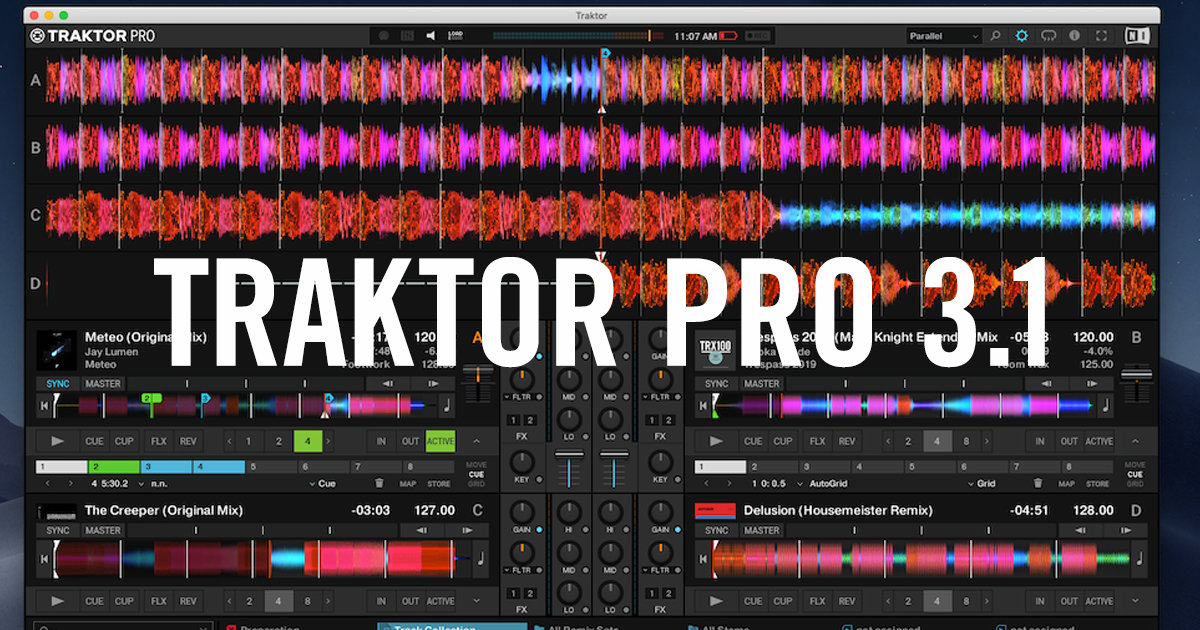Screen dimensions: 1200x630
Task: Play Deck C
Action: coord(58,601)
